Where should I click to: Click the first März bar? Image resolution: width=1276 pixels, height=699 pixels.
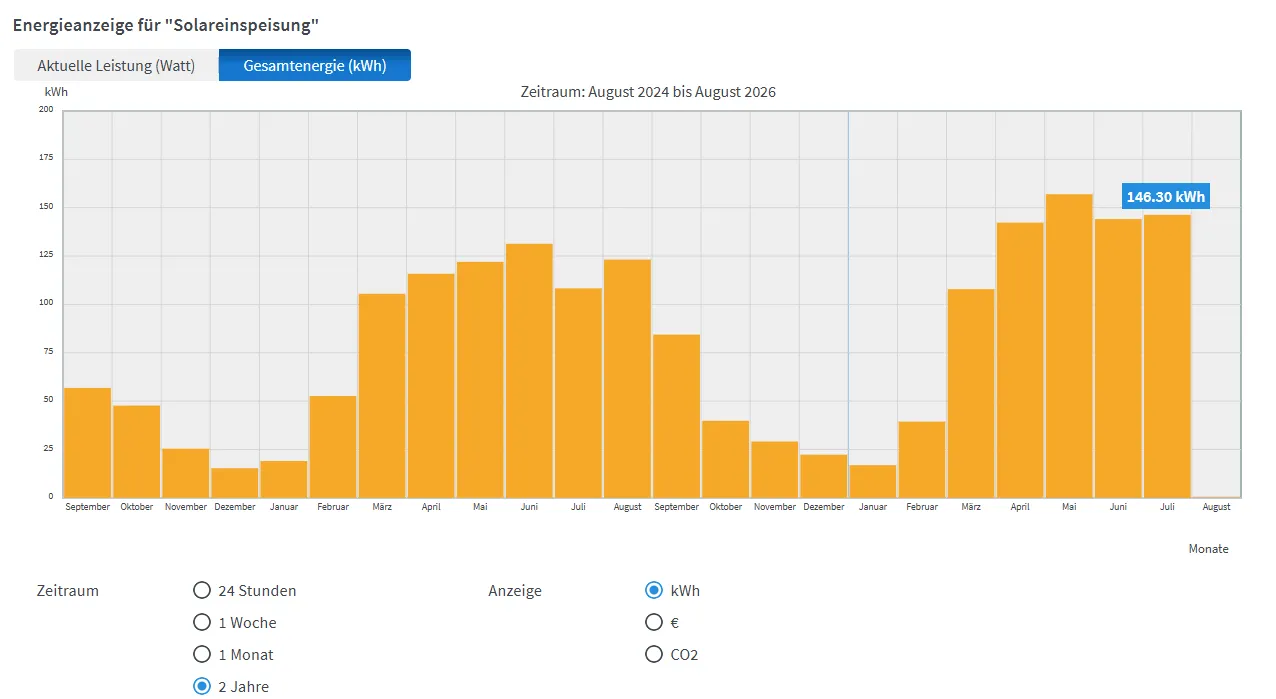point(382,396)
